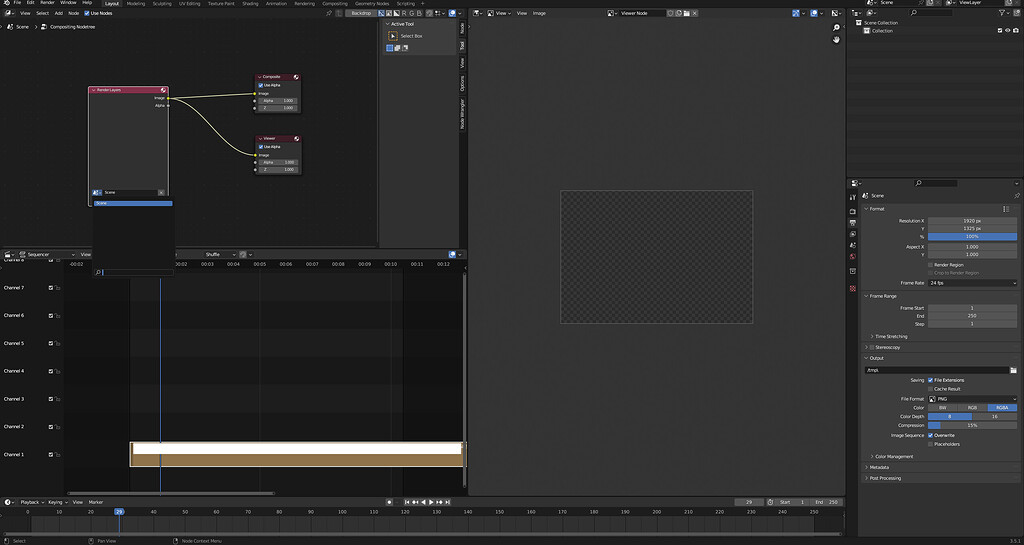Click the zoom magnifier icon in the image viewer
This screenshot has height=545, width=1024.
pos(836,27)
